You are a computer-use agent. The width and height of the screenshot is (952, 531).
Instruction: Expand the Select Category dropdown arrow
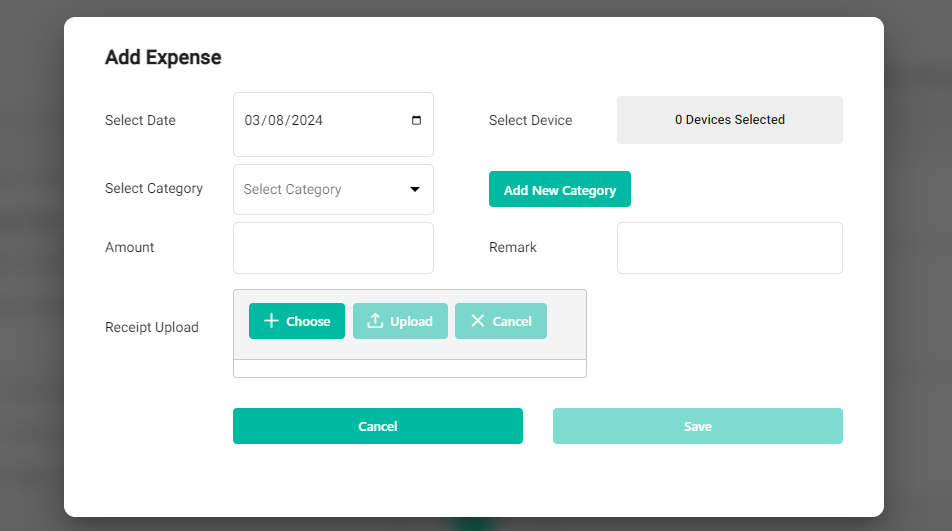[415, 189]
